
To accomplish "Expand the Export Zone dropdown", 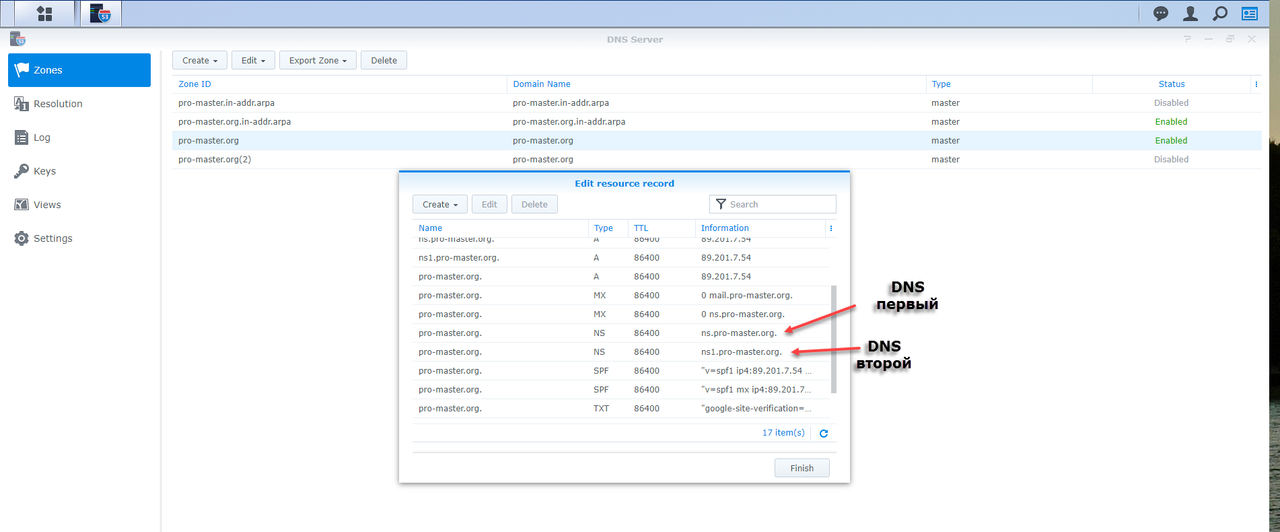I will click(x=318, y=60).
